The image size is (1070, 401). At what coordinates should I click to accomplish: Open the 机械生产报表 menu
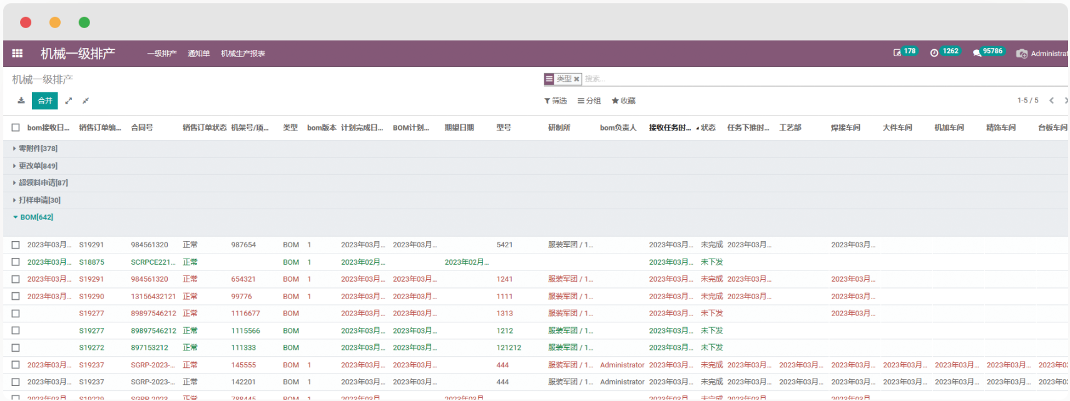(243, 53)
